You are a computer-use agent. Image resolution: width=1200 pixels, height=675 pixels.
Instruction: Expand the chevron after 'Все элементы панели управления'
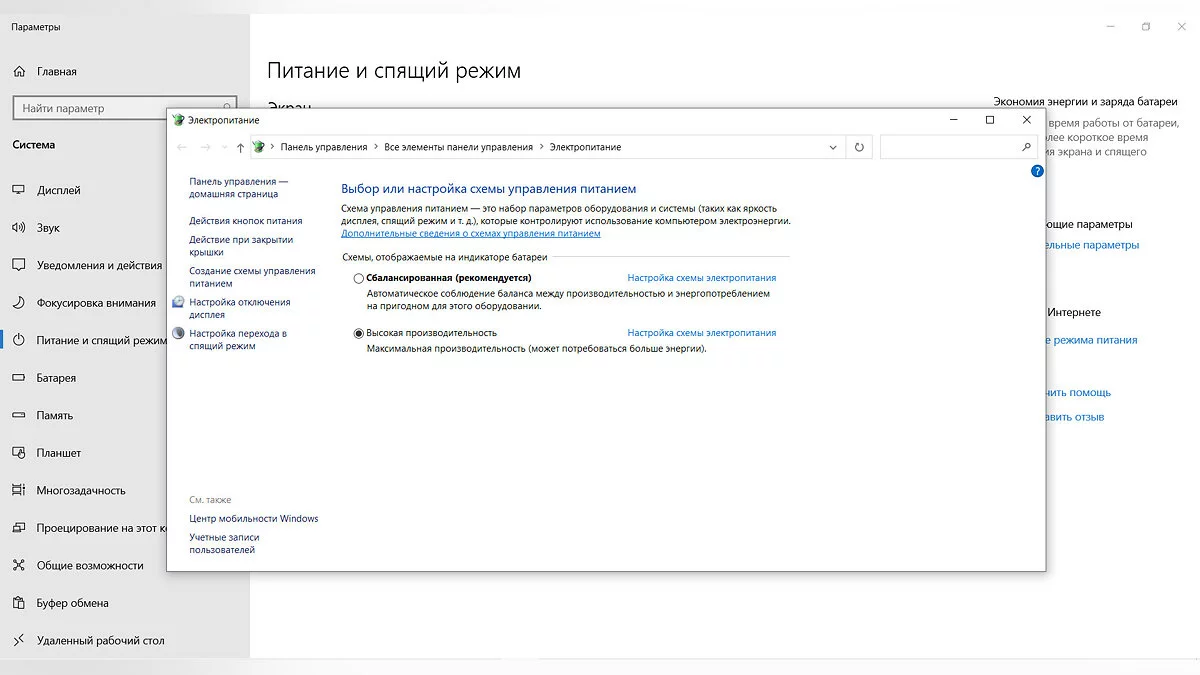tap(541, 147)
